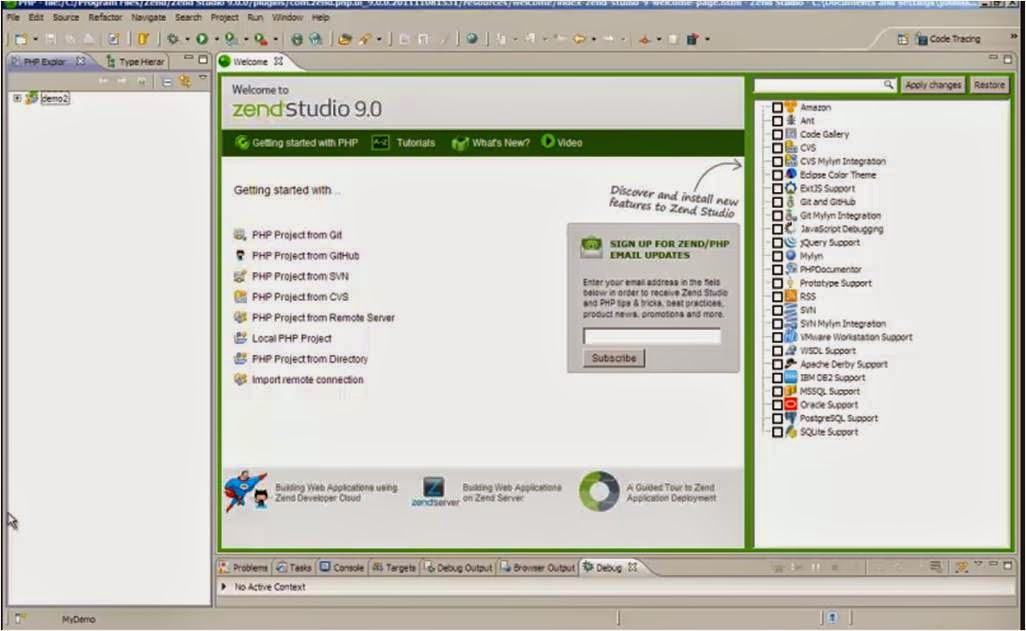Check the SQLite Support checkbox
Viewport: 1026px width, 631px height.
click(x=777, y=432)
